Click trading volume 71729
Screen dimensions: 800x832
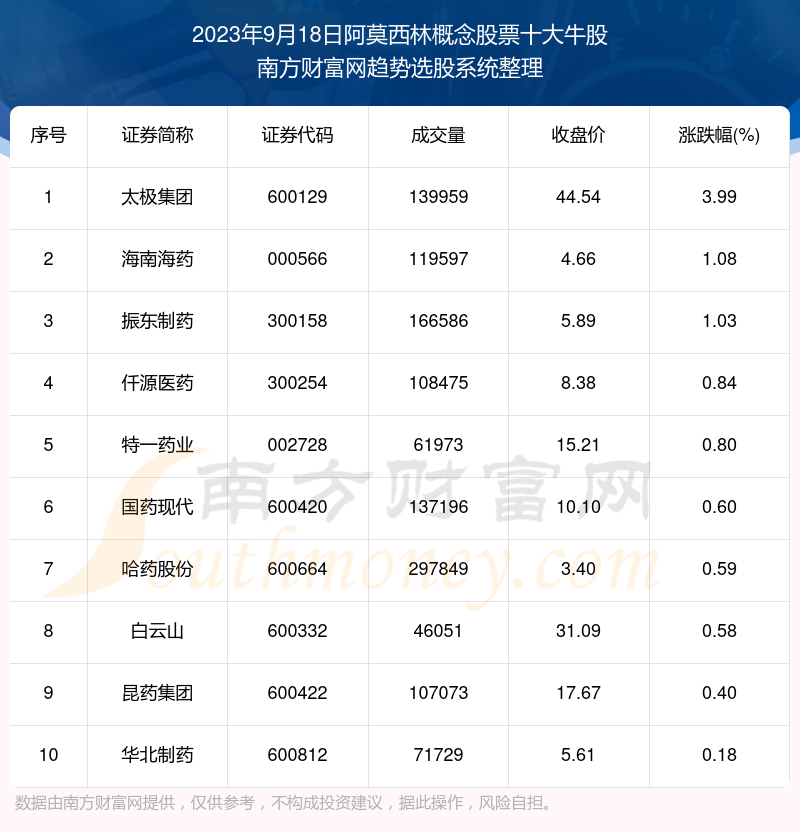(x=438, y=755)
